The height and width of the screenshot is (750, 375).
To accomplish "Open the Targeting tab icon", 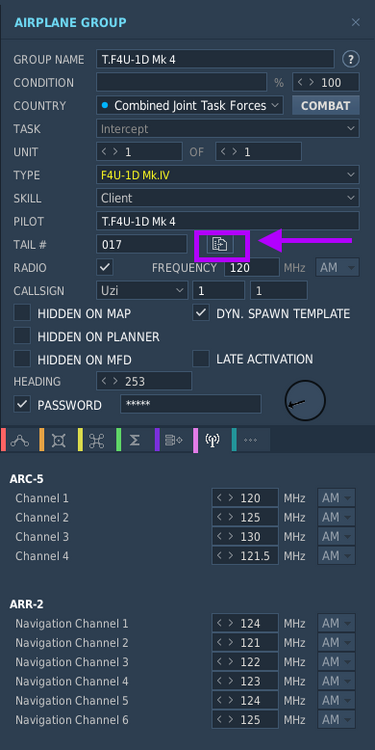I will 59,440.
